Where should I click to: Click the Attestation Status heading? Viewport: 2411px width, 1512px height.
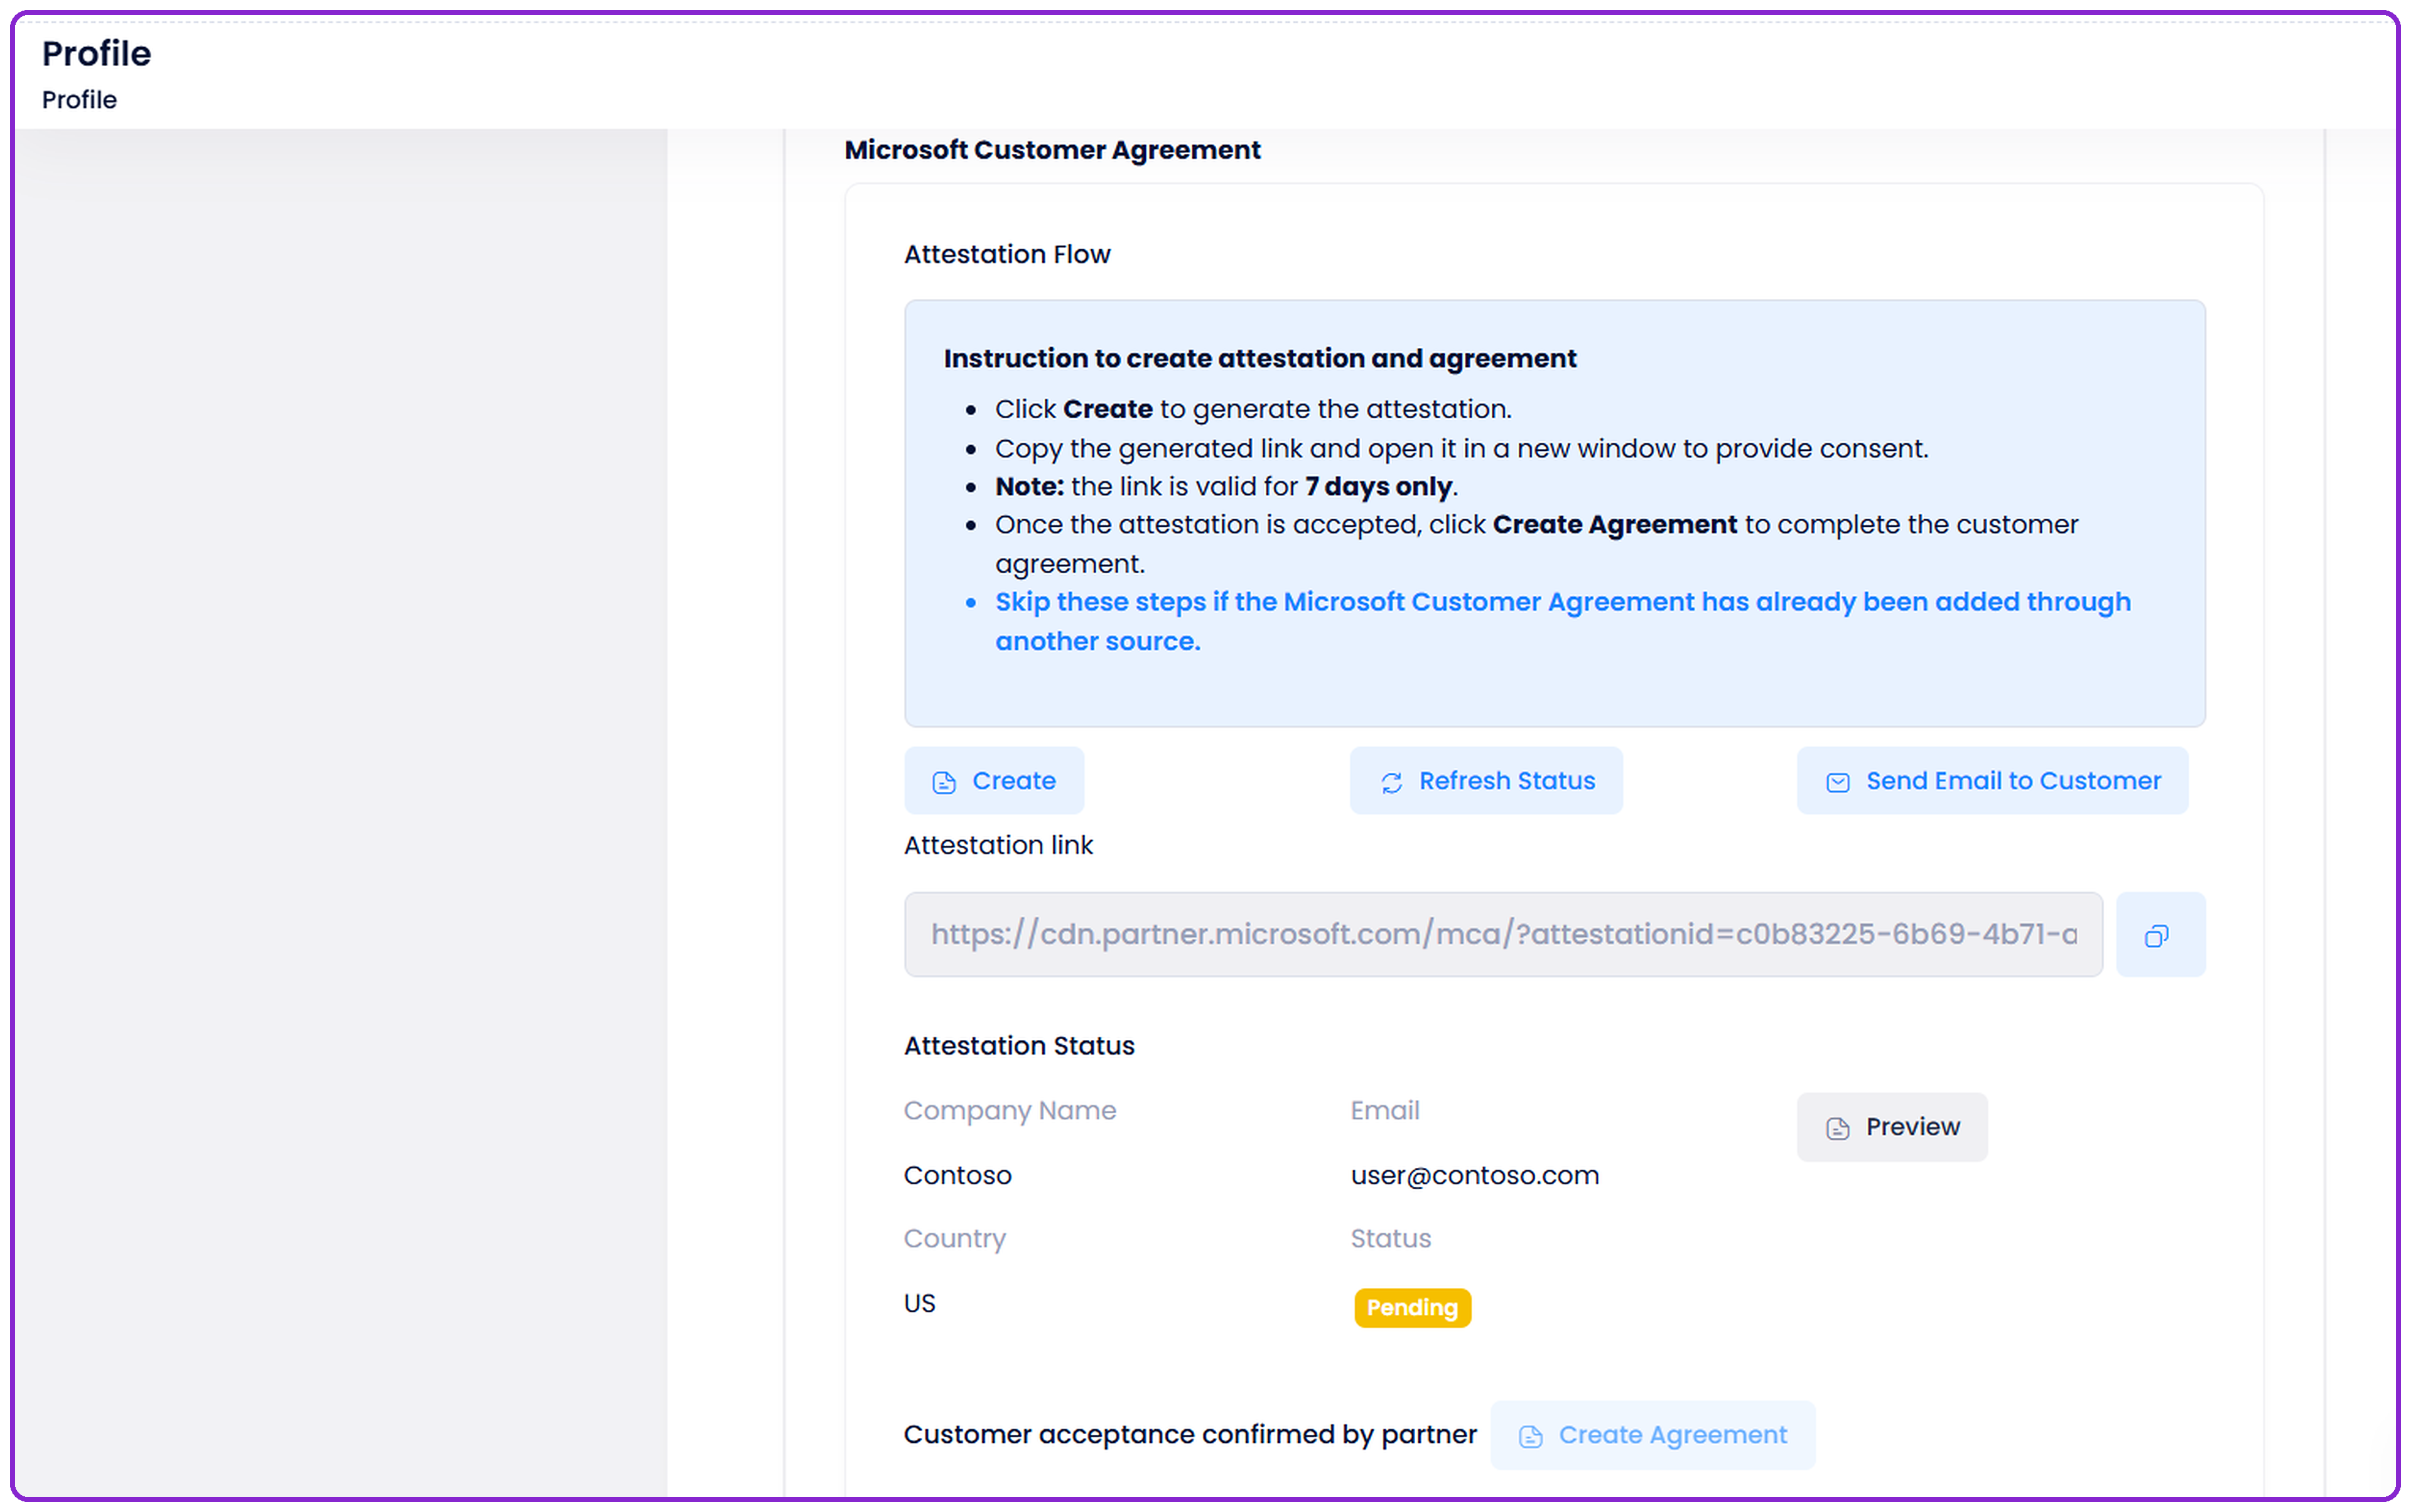[1019, 1045]
